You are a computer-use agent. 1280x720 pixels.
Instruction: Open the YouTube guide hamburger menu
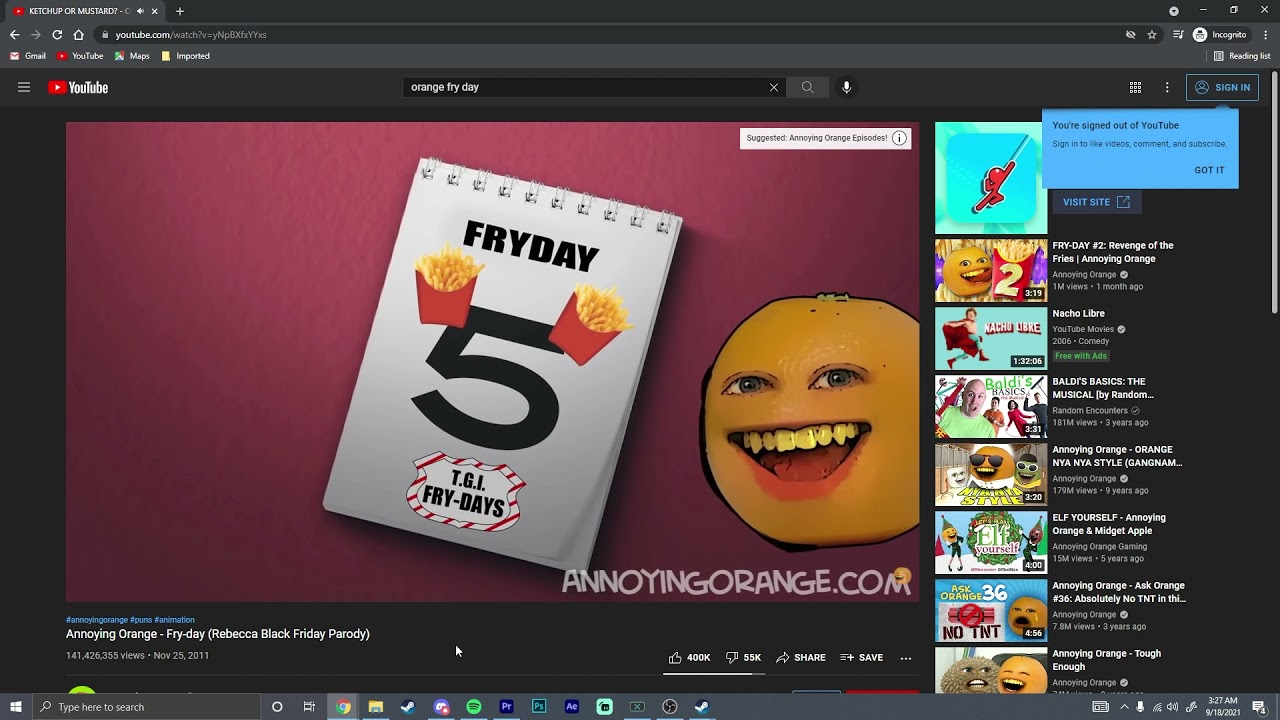[24, 87]
